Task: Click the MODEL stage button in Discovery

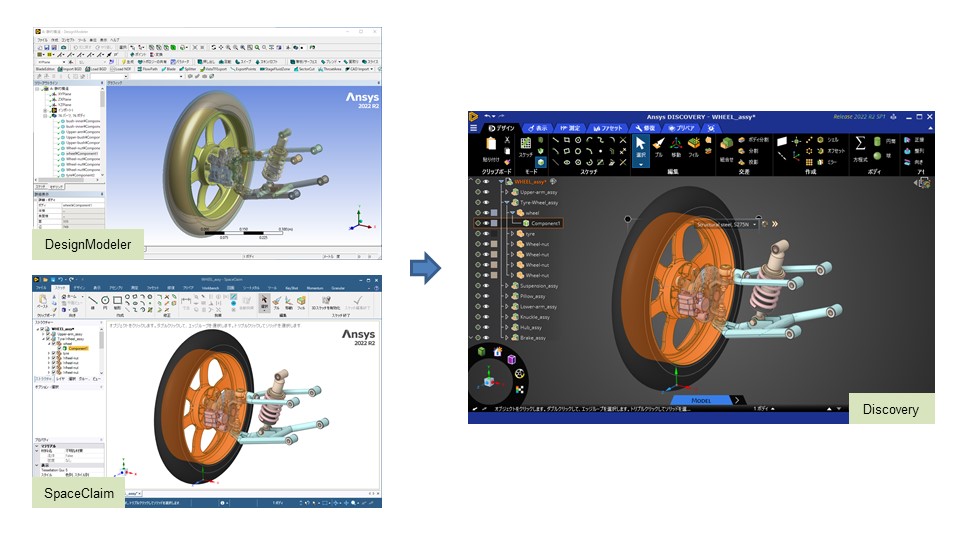Action: point(702,400)
